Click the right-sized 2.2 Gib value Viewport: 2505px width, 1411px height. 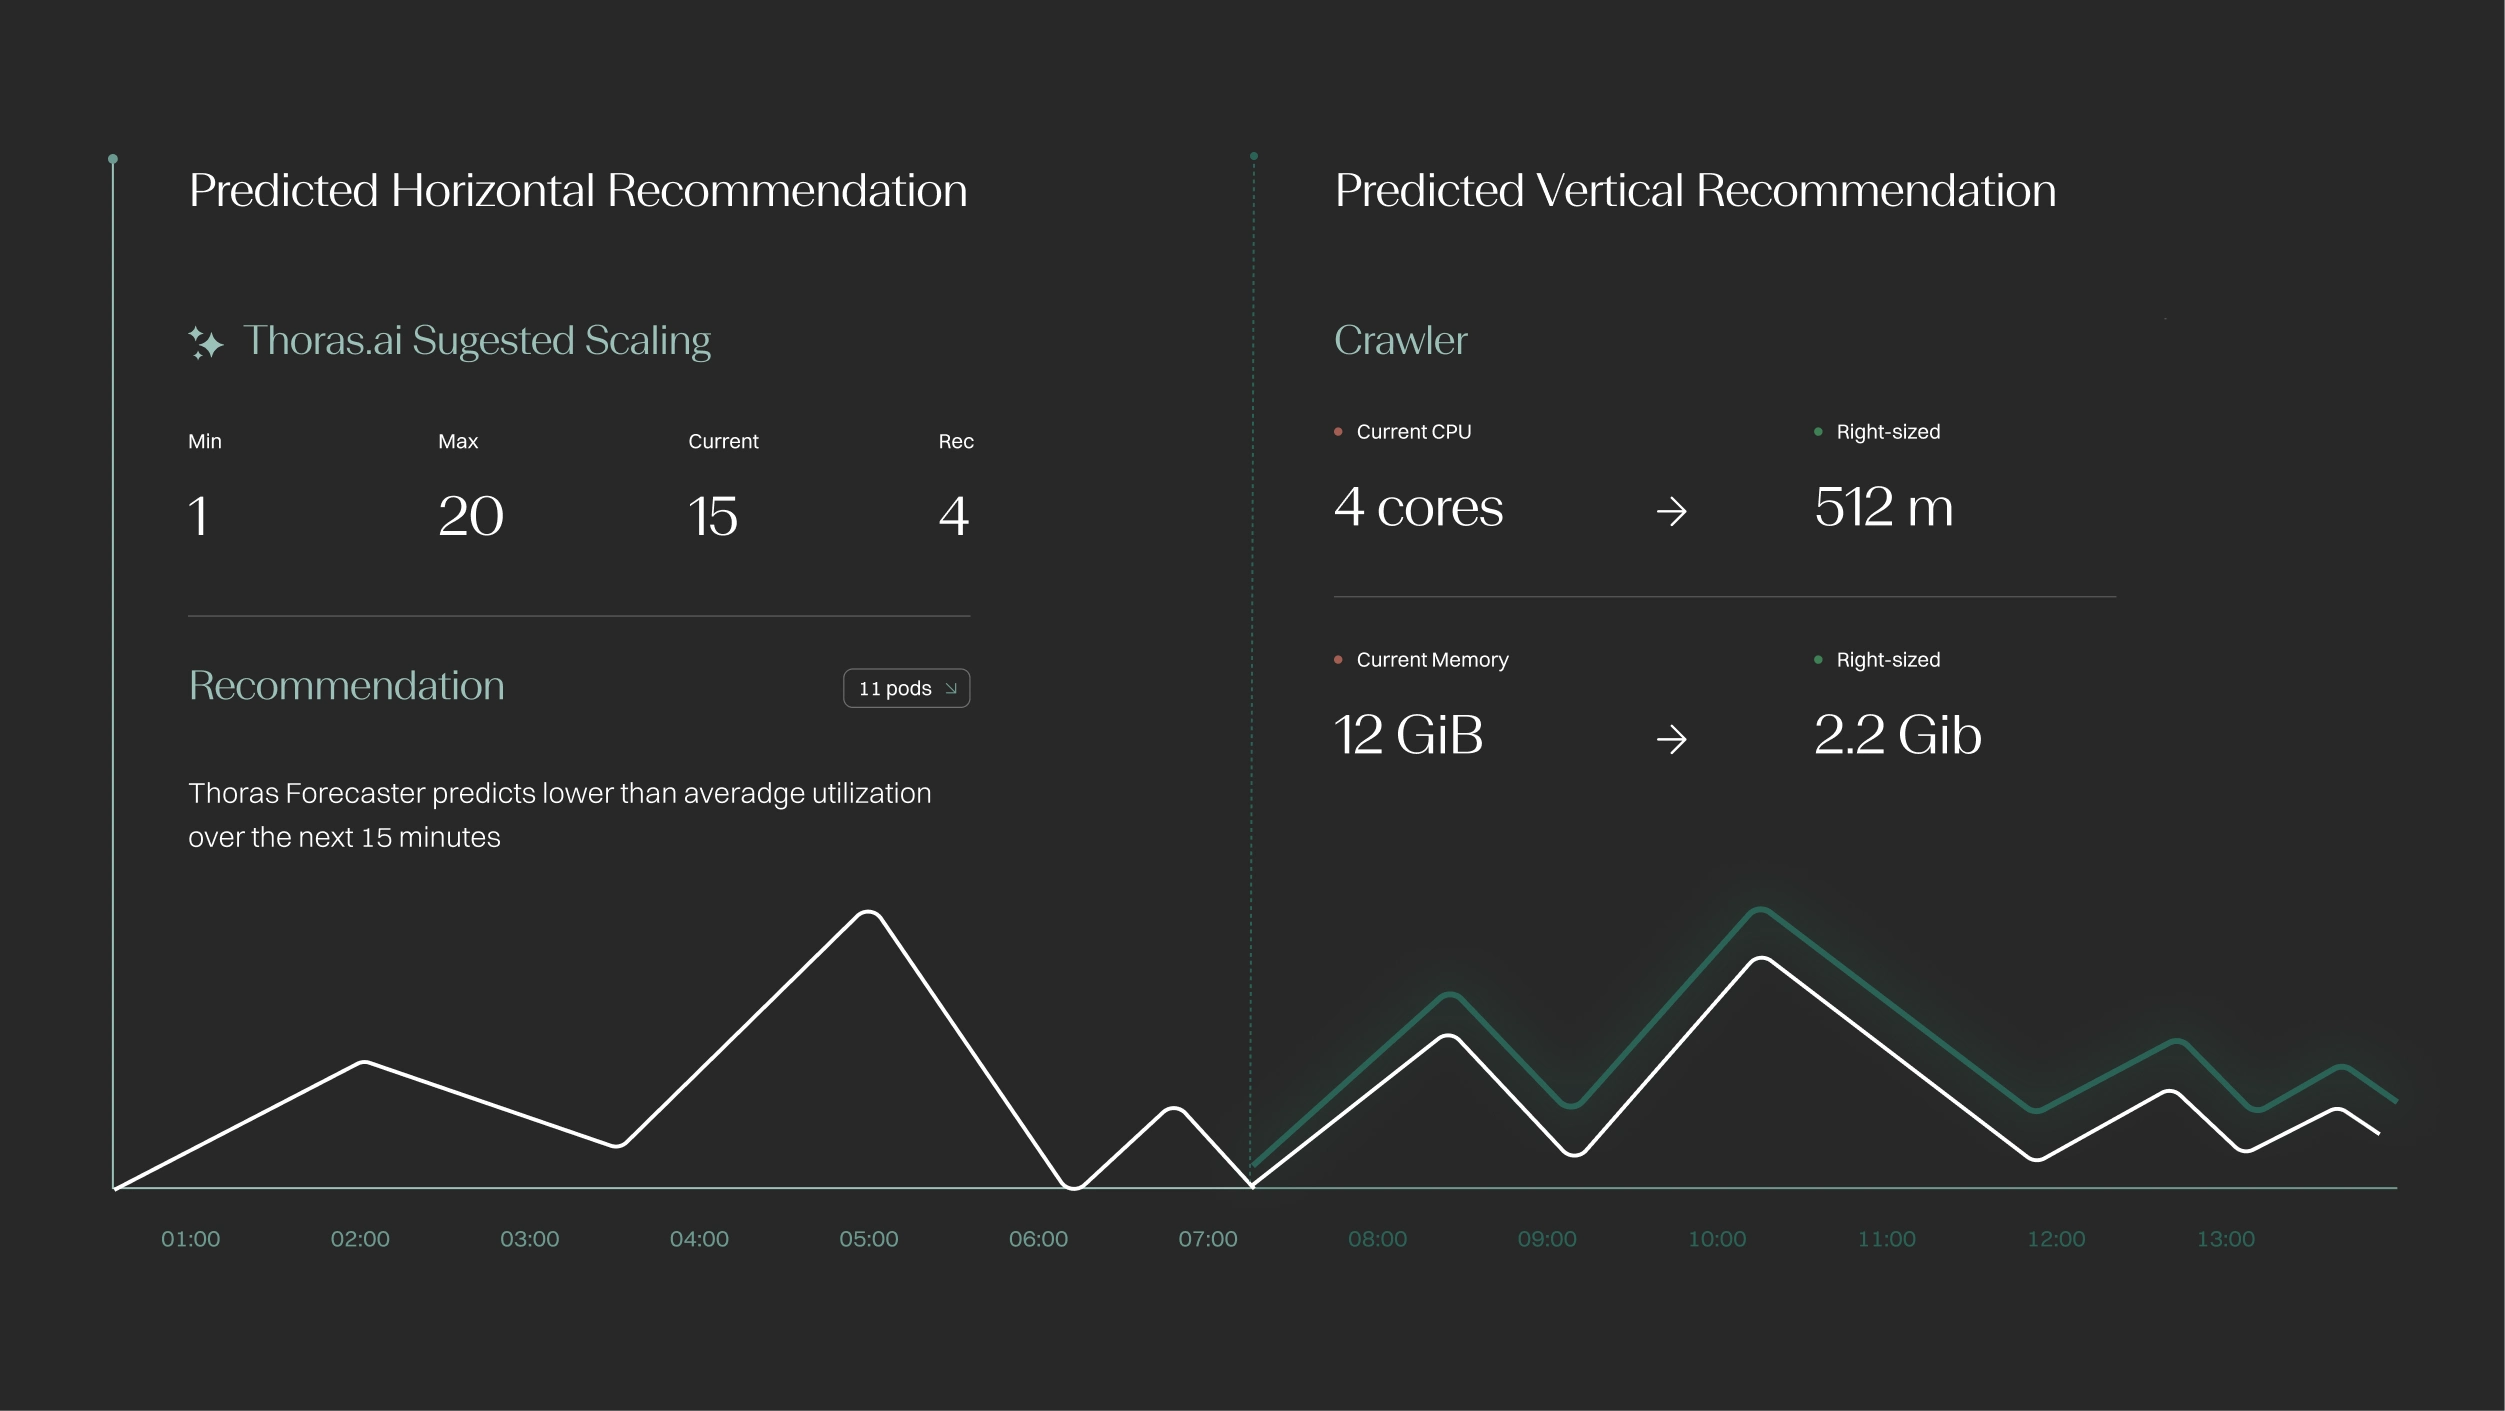[1897, 735]
